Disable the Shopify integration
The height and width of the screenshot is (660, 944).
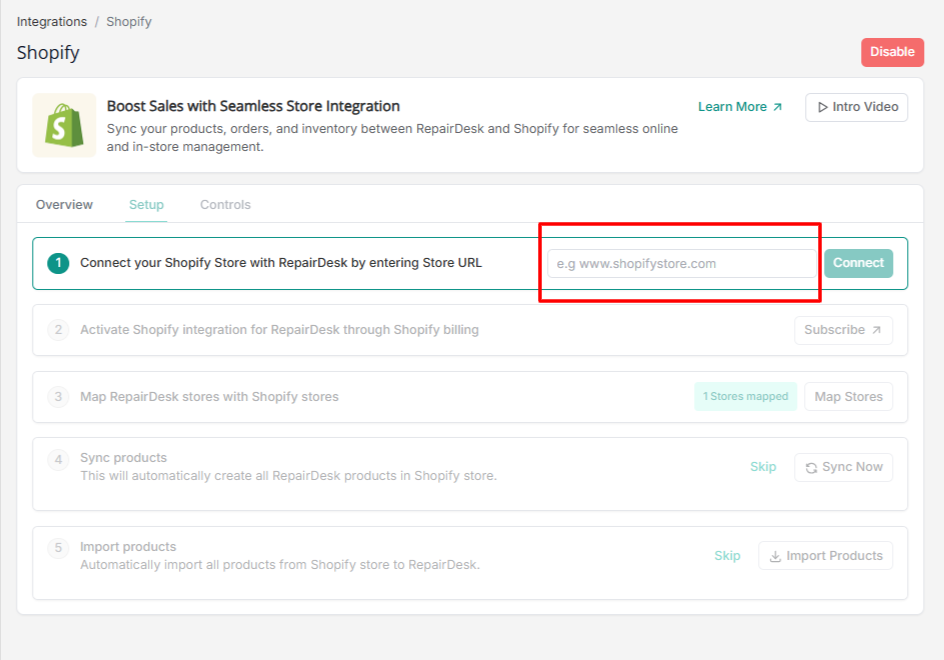pyautogui.click(x=892, y=52)
